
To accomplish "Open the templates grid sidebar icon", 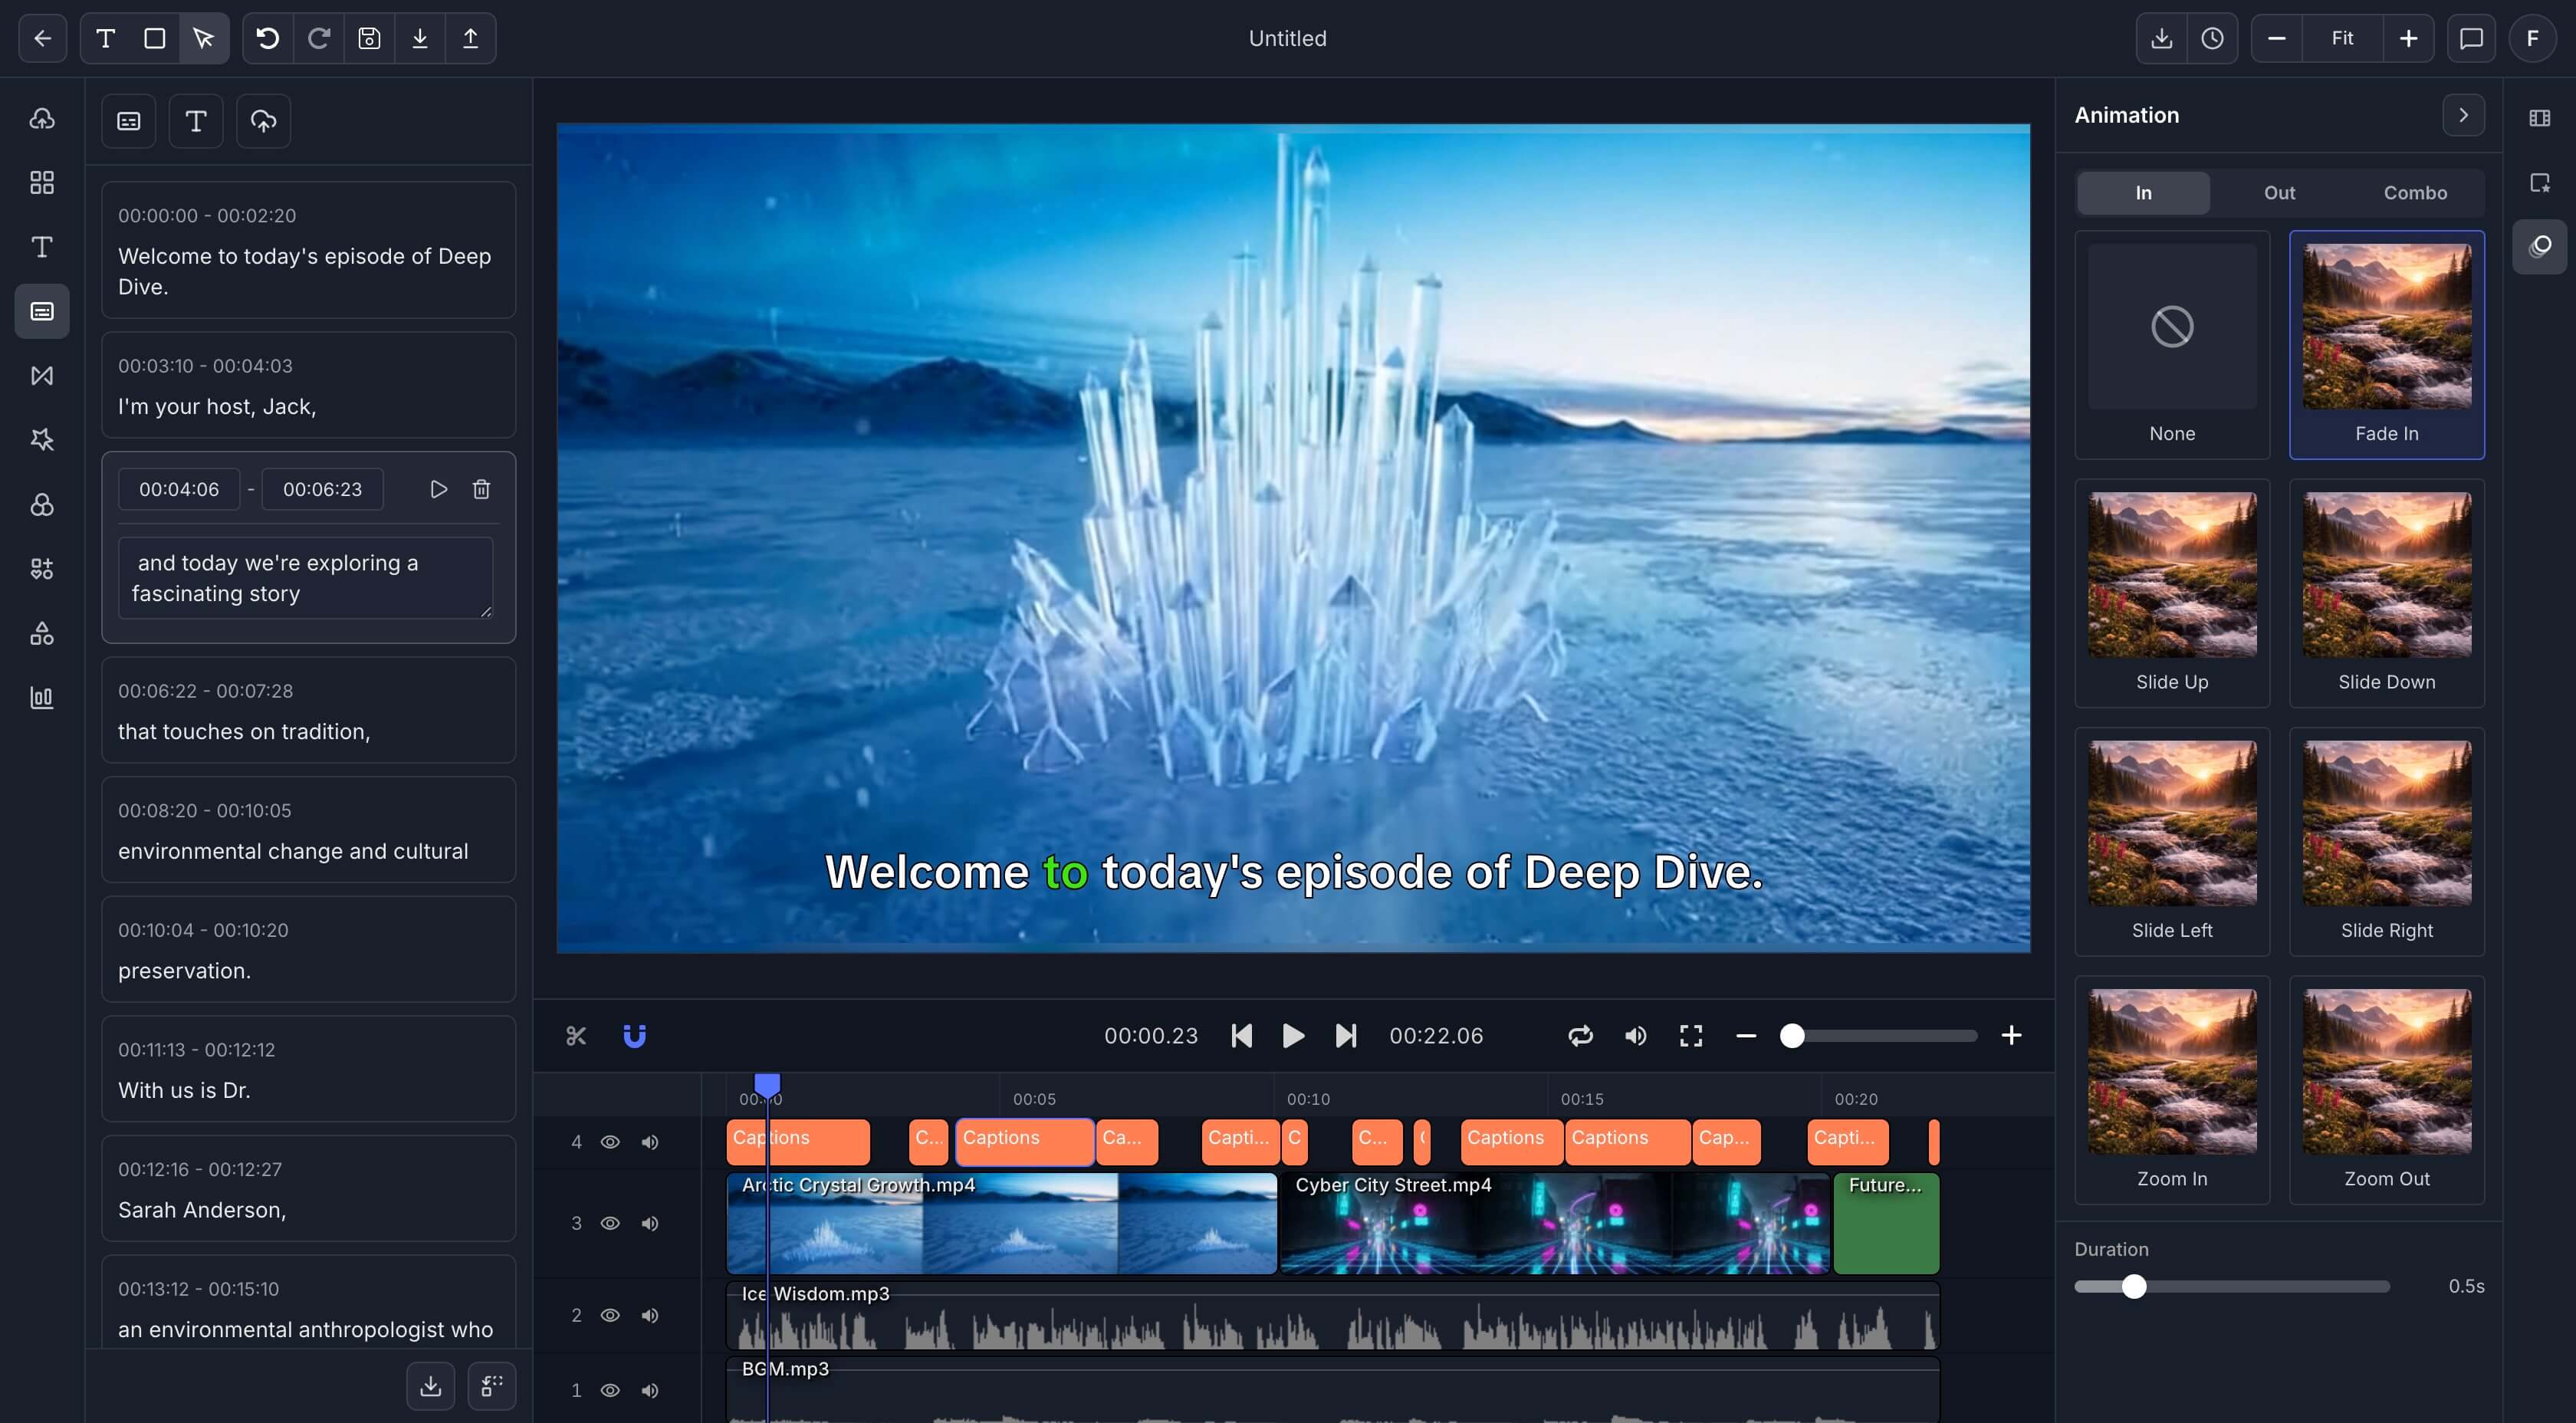I will point(42,182).
